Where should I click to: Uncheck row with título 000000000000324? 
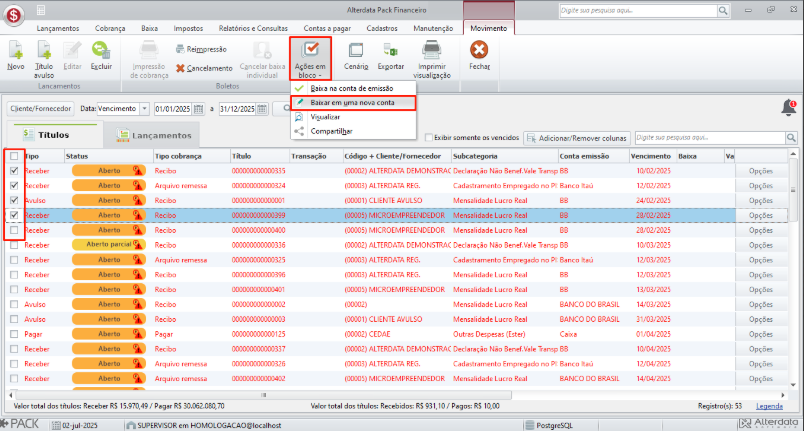pos(14,186)
